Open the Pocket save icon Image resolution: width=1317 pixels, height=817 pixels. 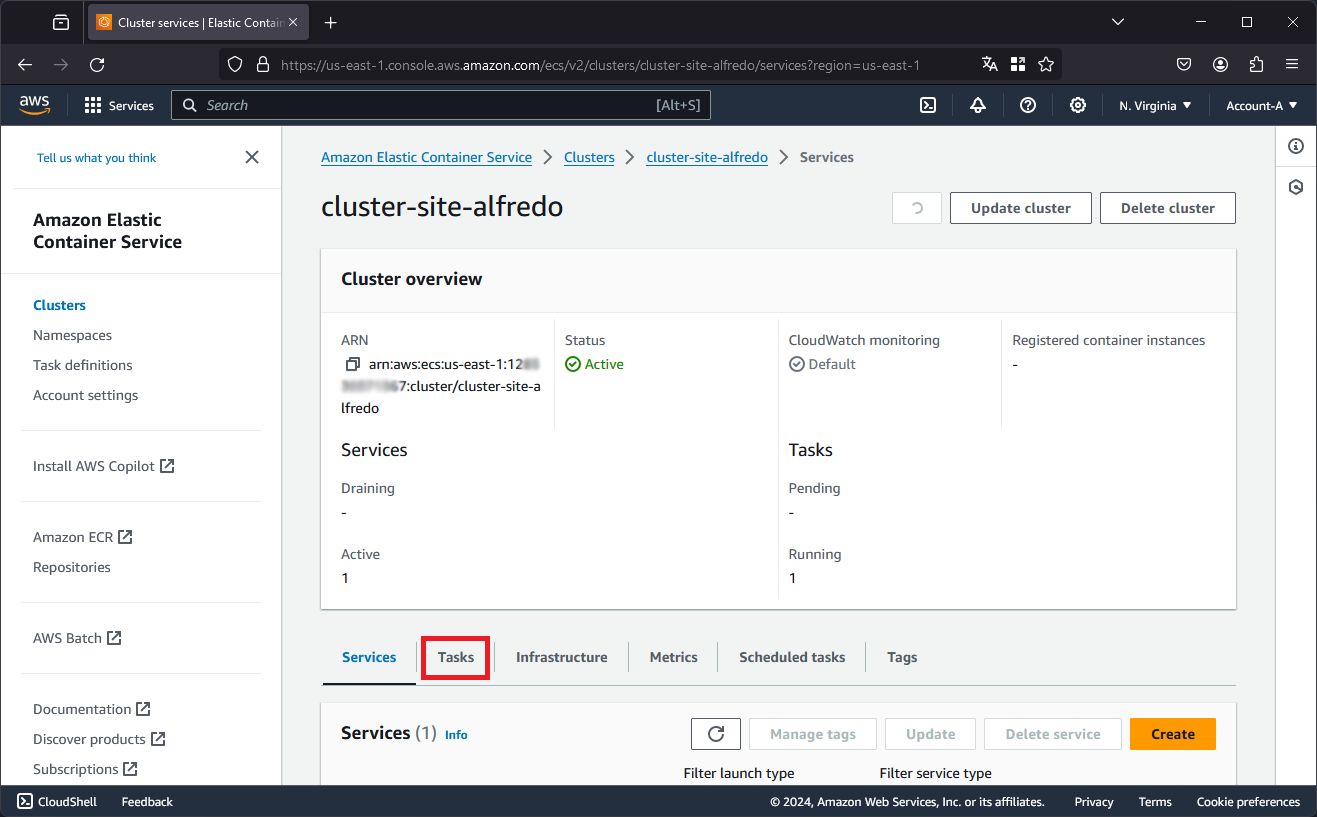[x=1184, y=64]
